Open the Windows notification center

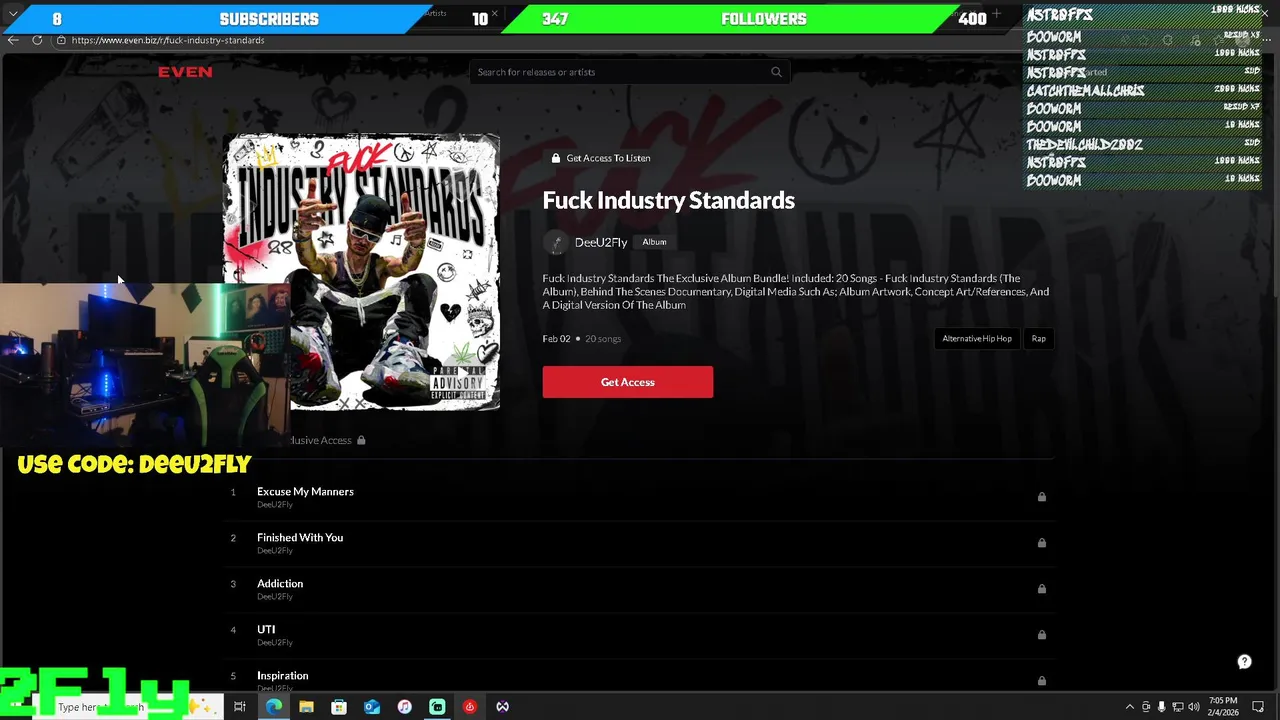pyautogui.click(x=1258, y=707)
